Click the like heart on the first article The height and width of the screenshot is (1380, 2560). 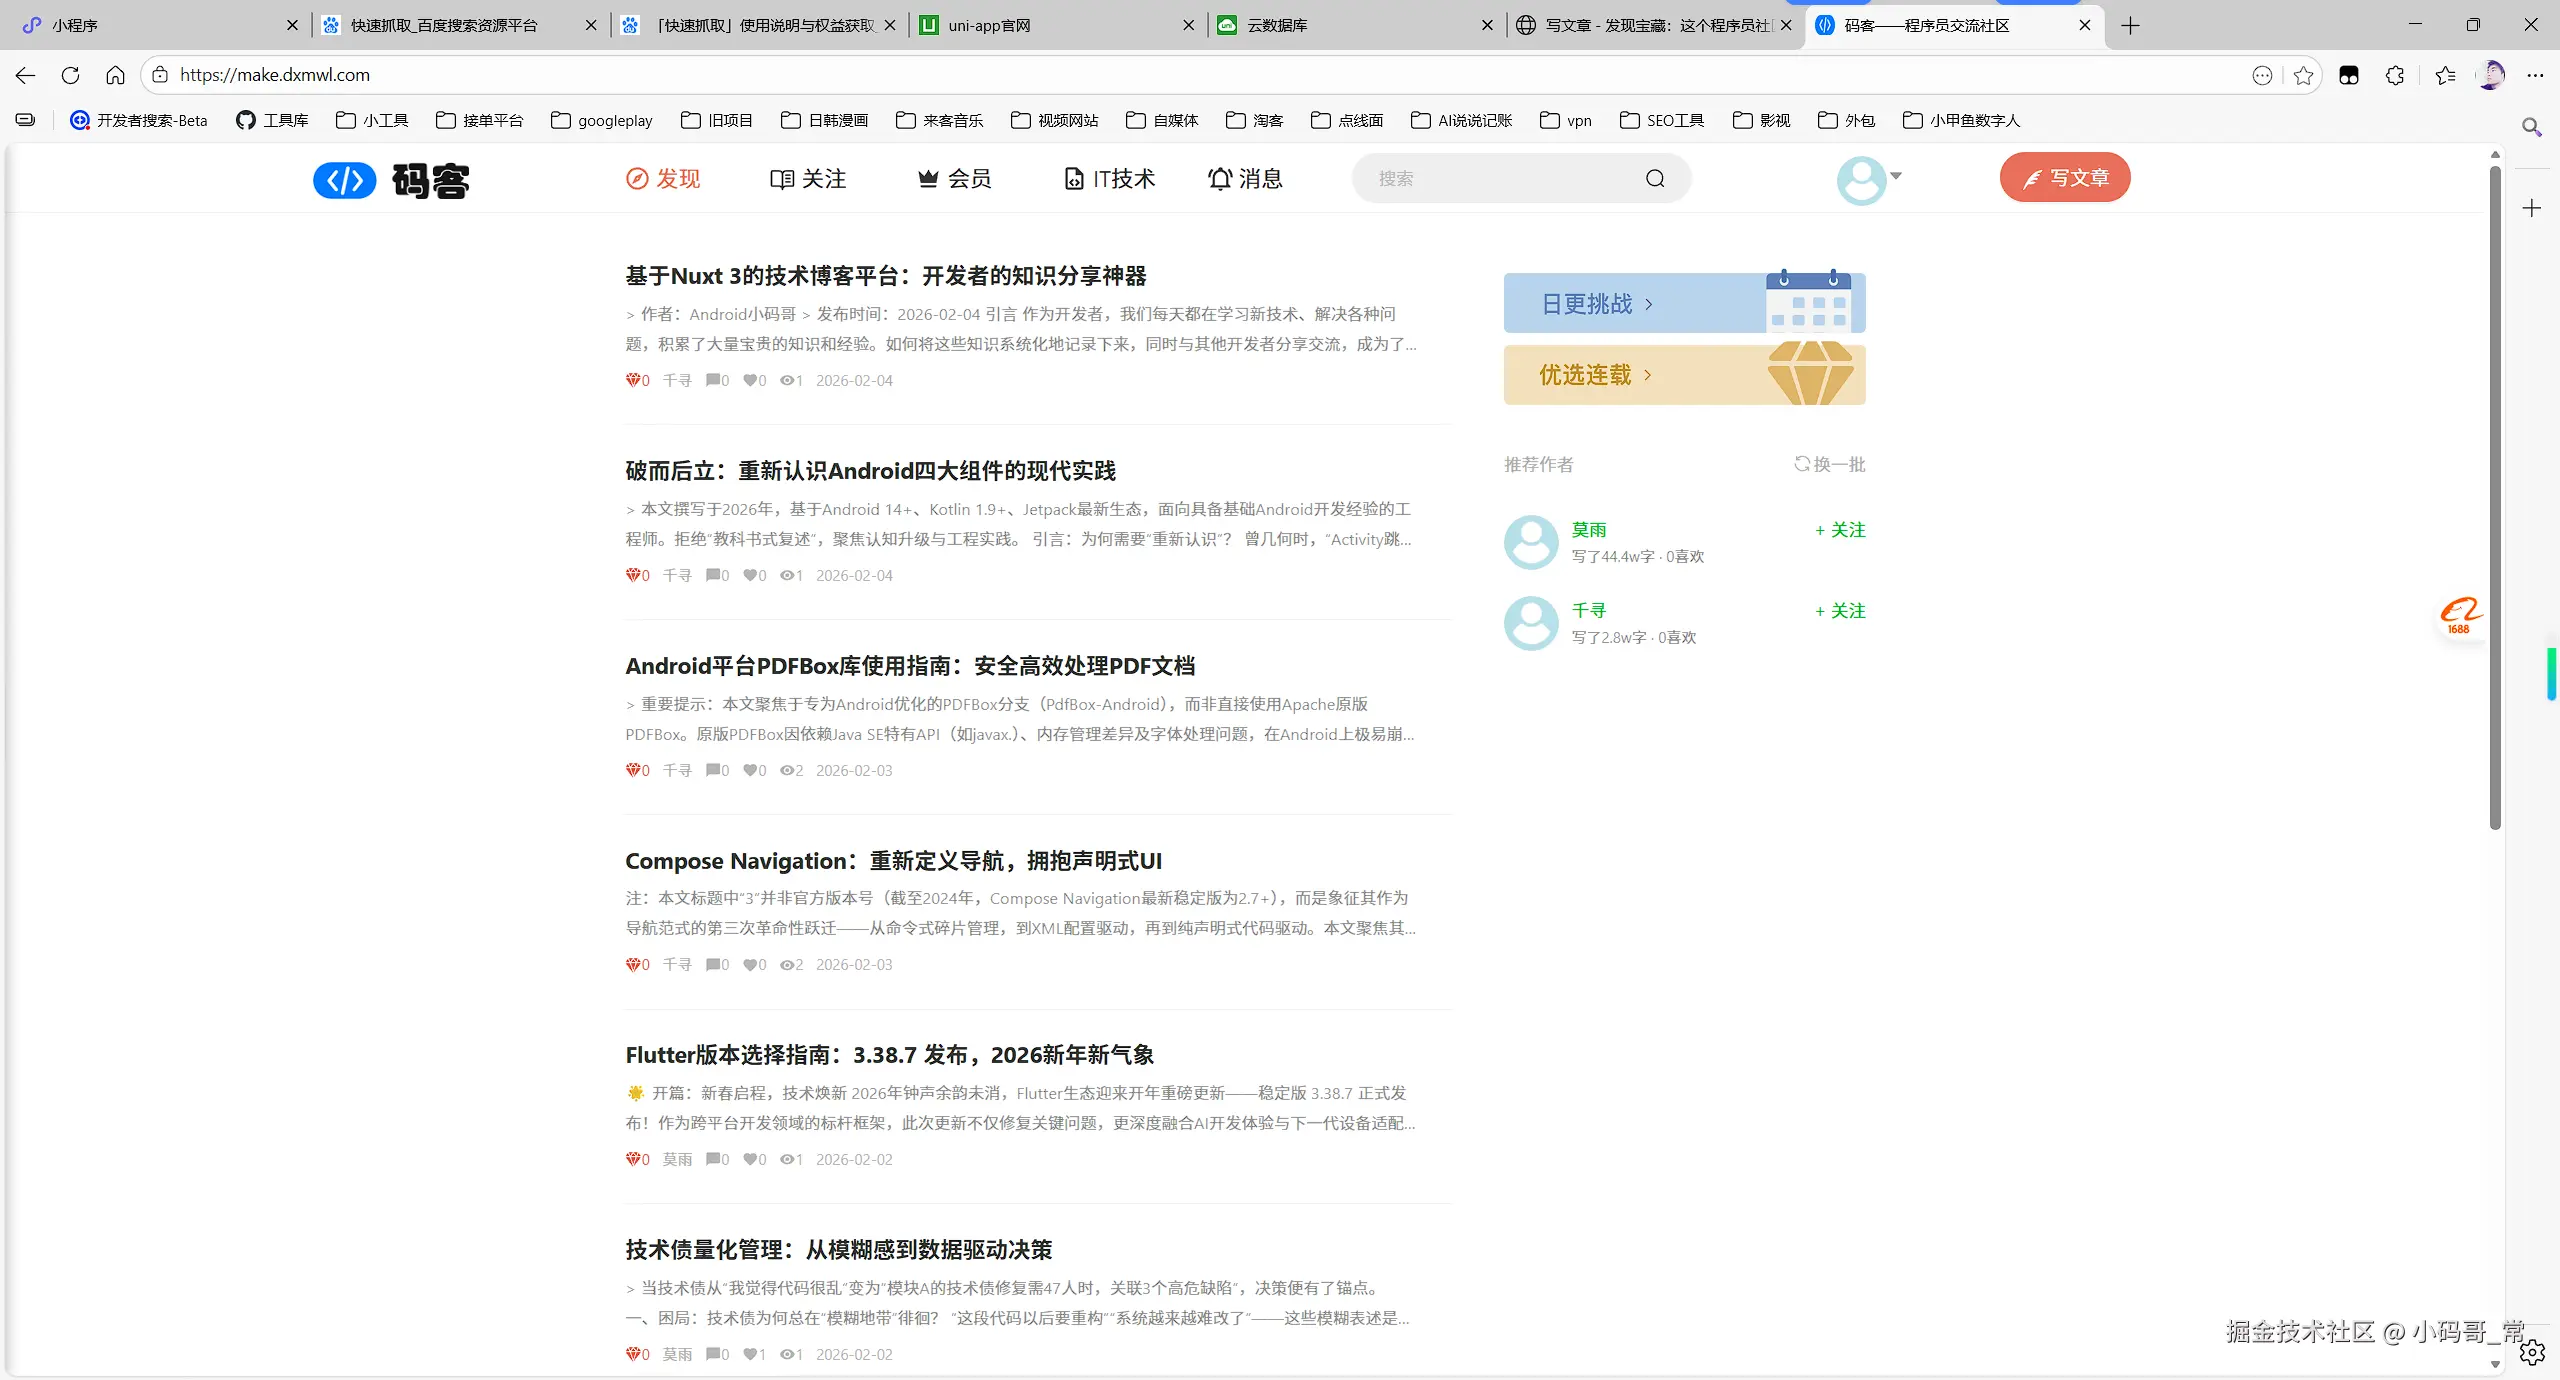click(750, 380)
